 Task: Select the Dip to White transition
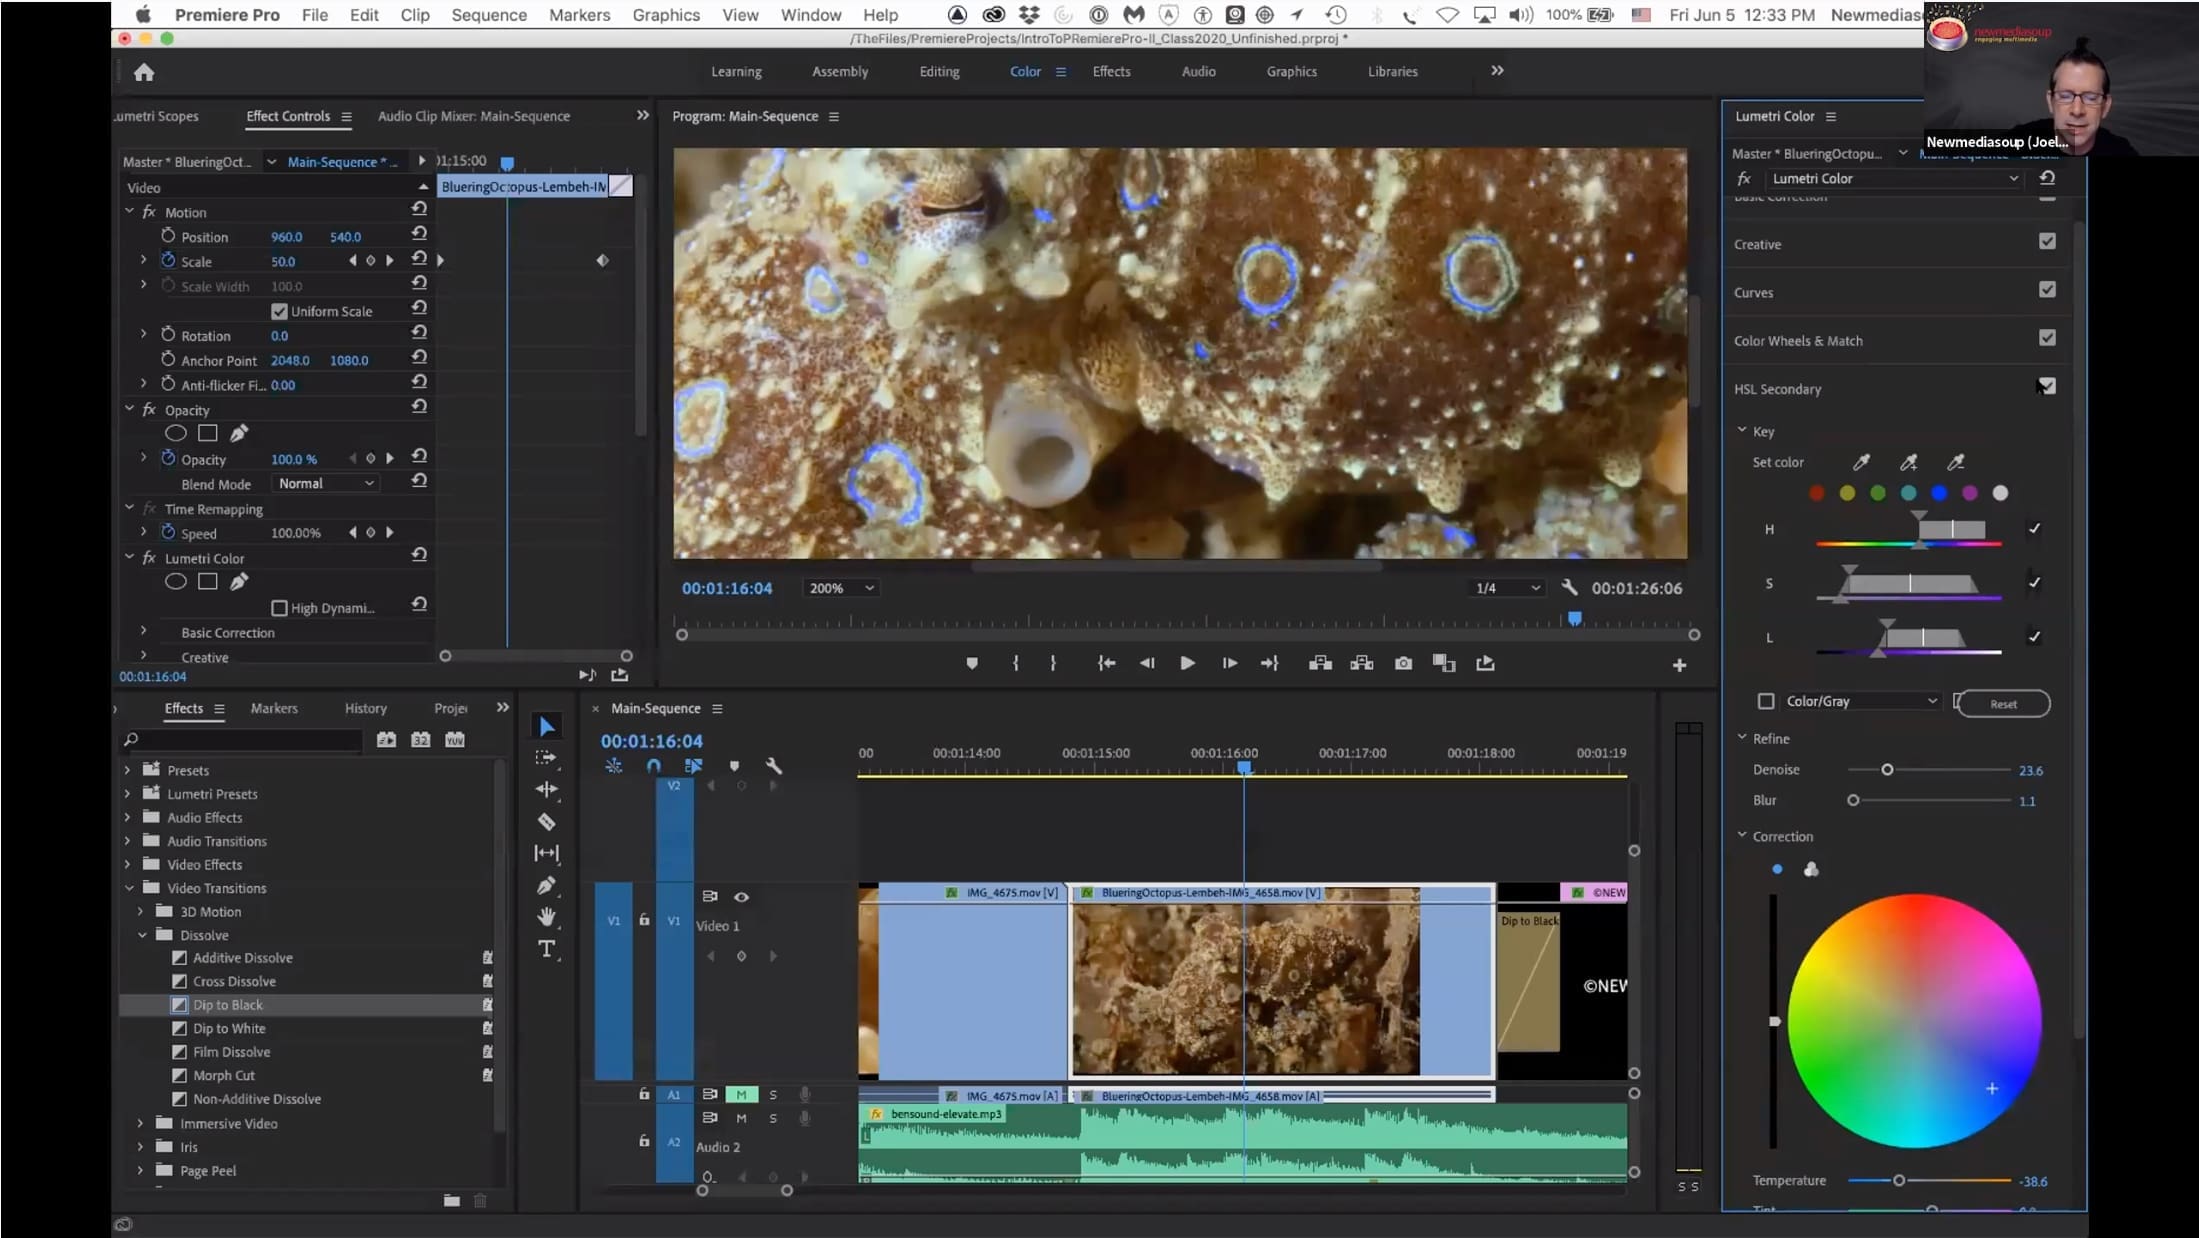(x=229, y=1028)
